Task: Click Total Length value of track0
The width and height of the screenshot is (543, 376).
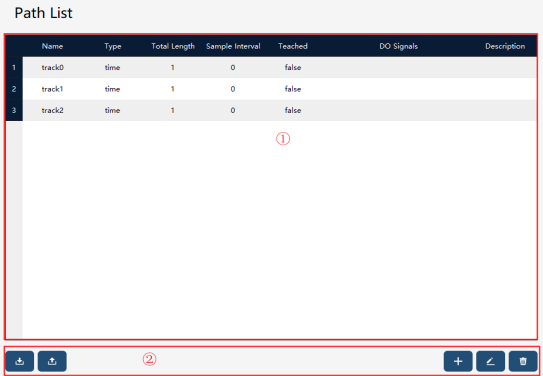Action: (x=172, y=68)
